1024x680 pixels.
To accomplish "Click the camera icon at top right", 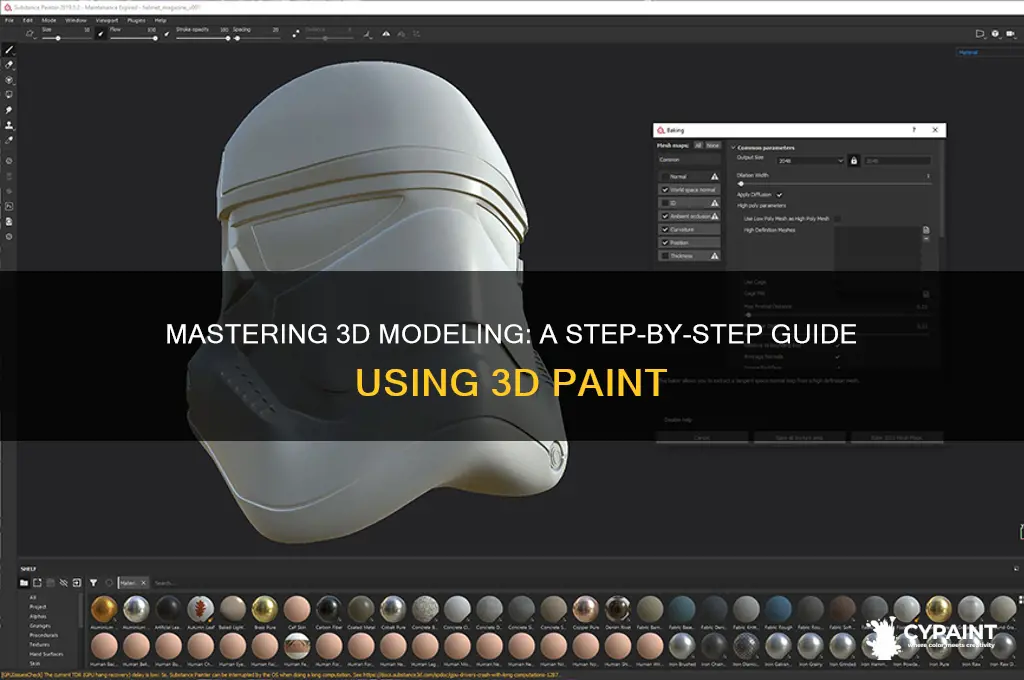I will [x=1010, y=33].
